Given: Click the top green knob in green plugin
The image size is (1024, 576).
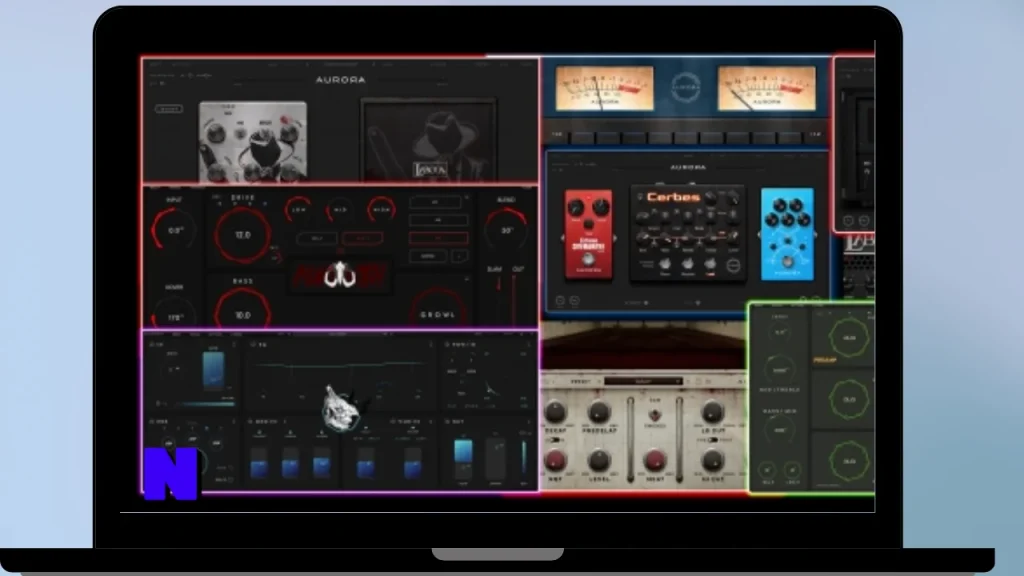Looking at the screenshot, I should tap(849, 338).
